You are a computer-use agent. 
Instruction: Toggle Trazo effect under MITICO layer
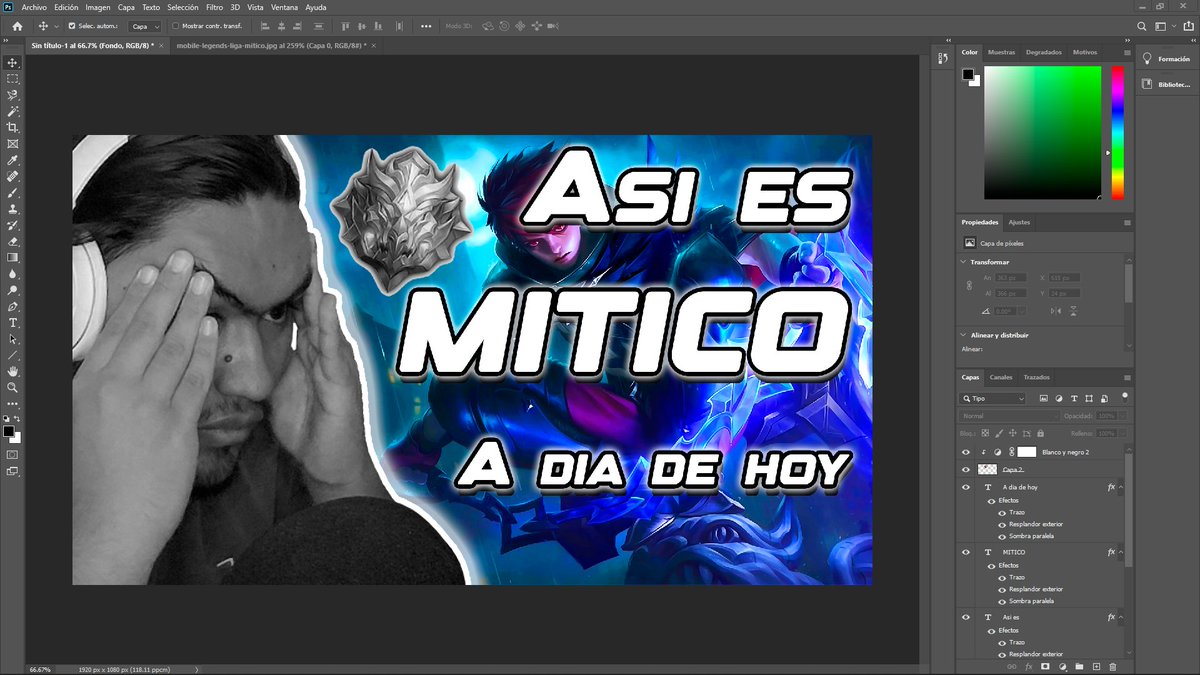1002,577
